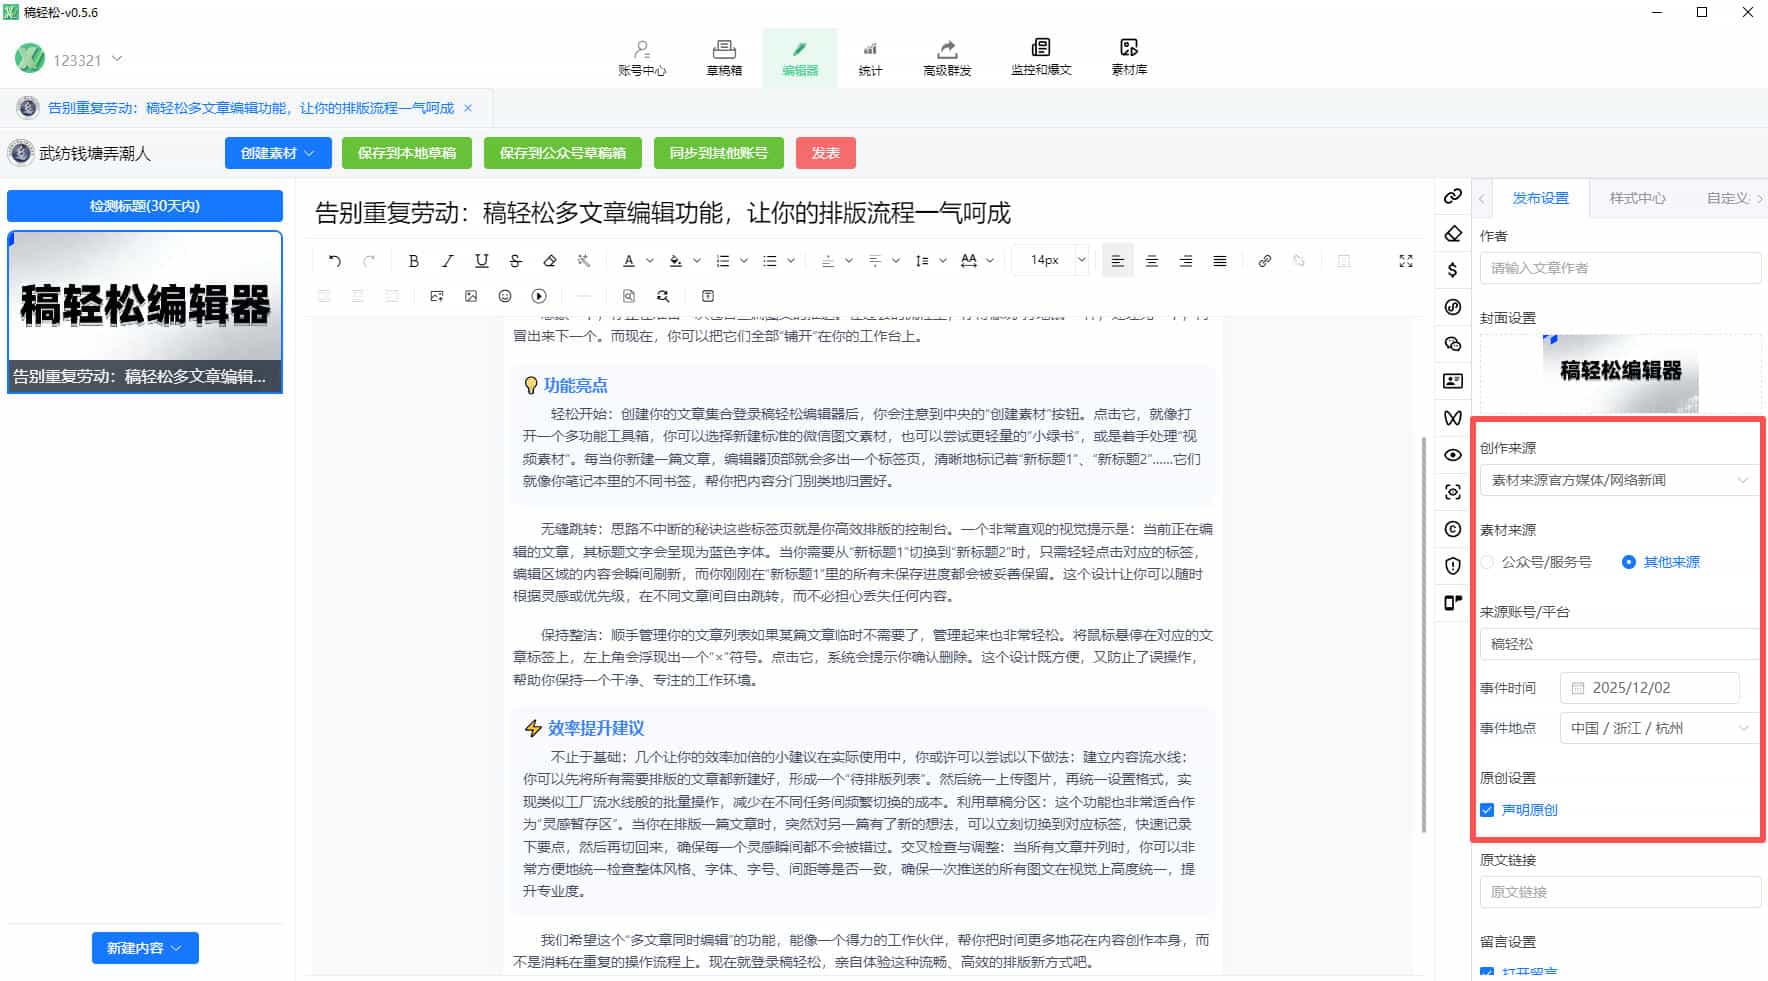Select the 其他来源 radio button

pos(1629,562)
